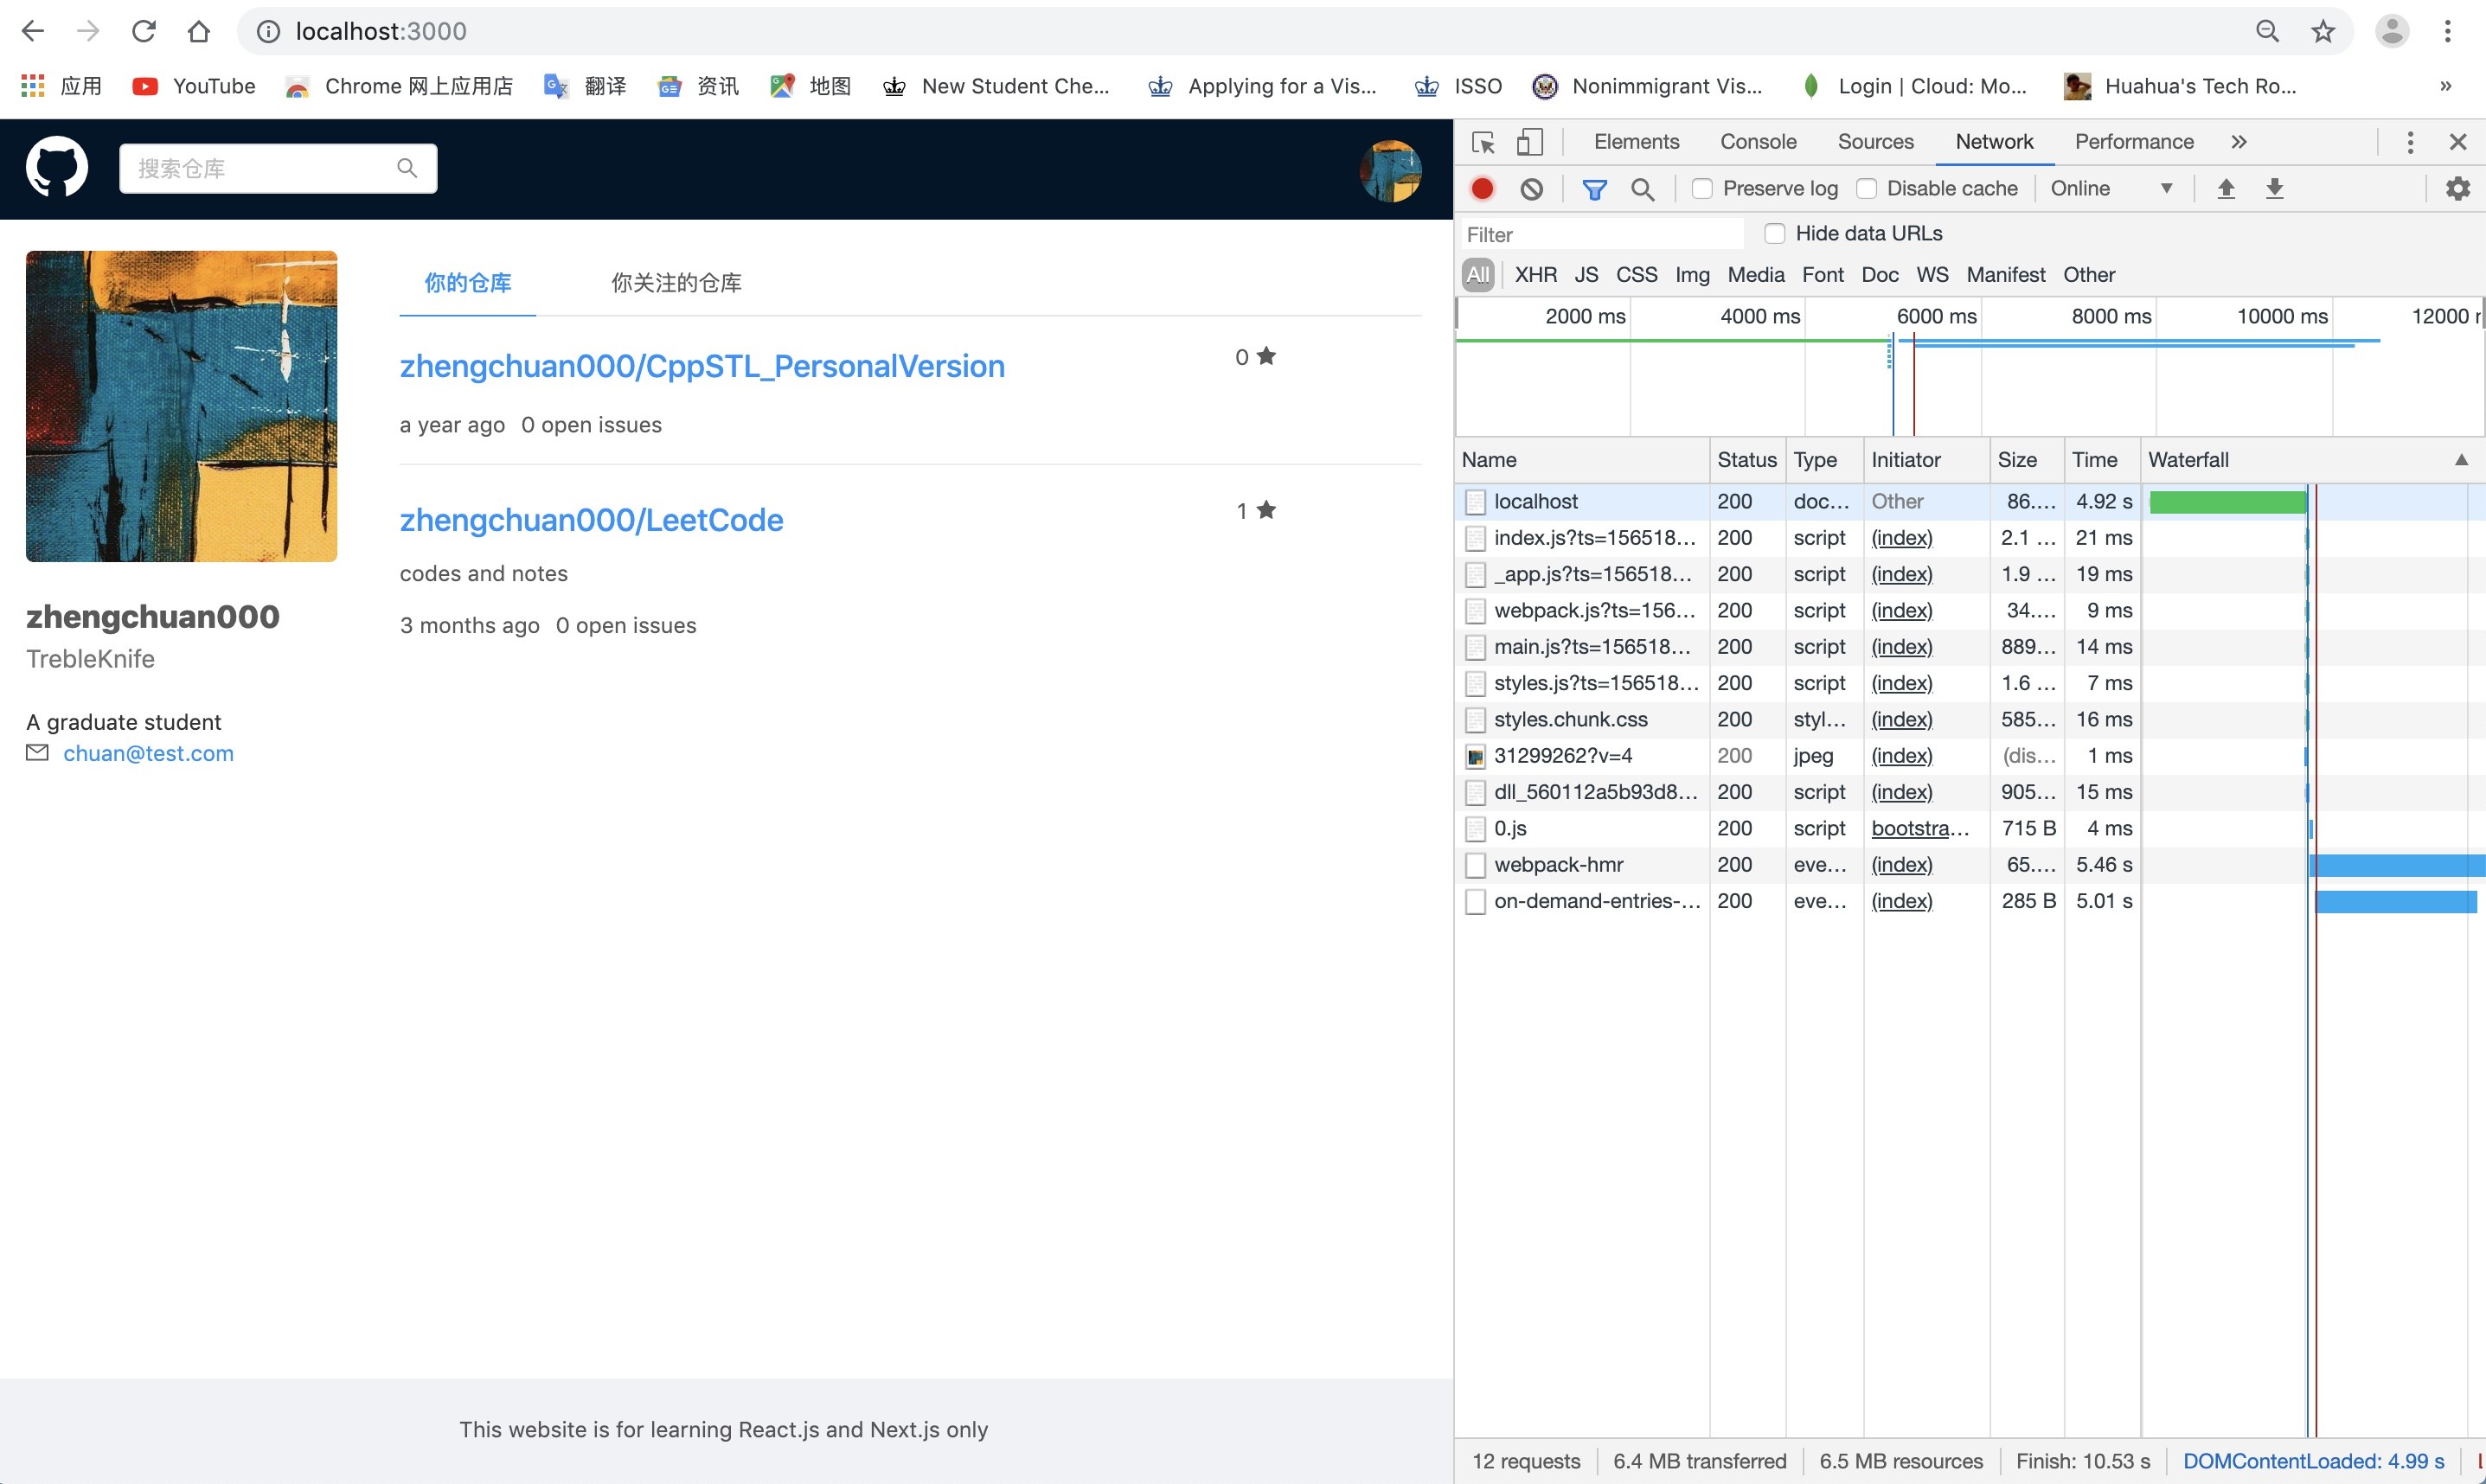Select the styles.chunk.css request row
Image resolution: width=2486 pixels, height=1484 pixels.
(x=1970, y=719)
